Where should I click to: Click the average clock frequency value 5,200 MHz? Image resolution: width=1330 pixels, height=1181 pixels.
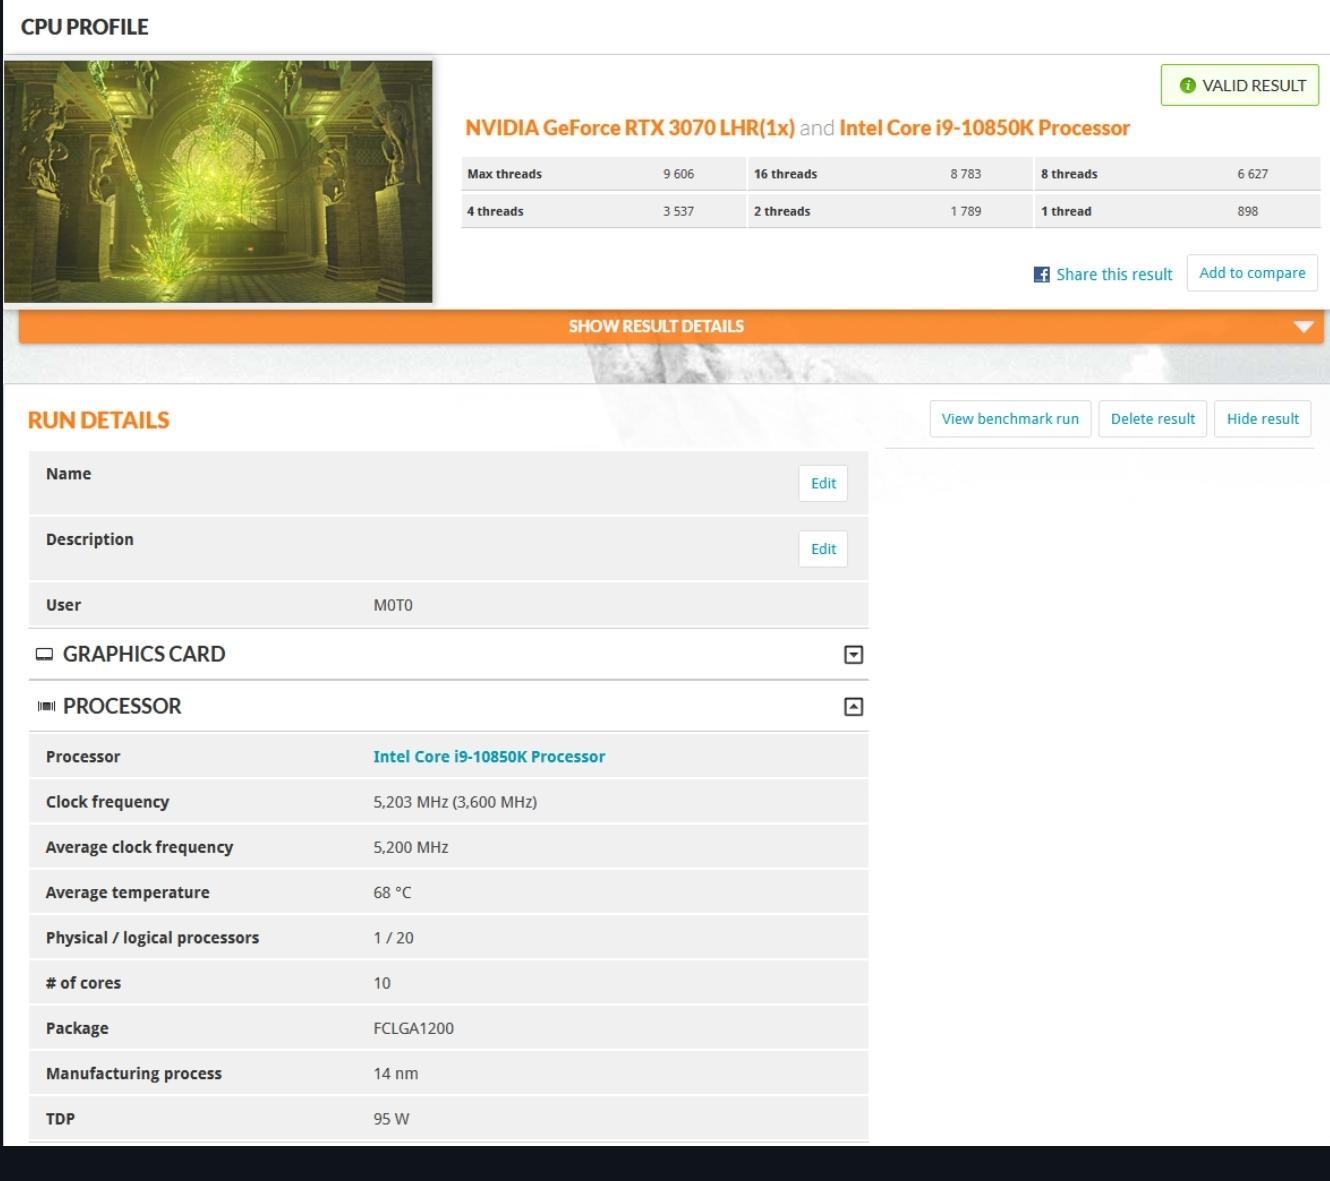click(x=411, y=847)
